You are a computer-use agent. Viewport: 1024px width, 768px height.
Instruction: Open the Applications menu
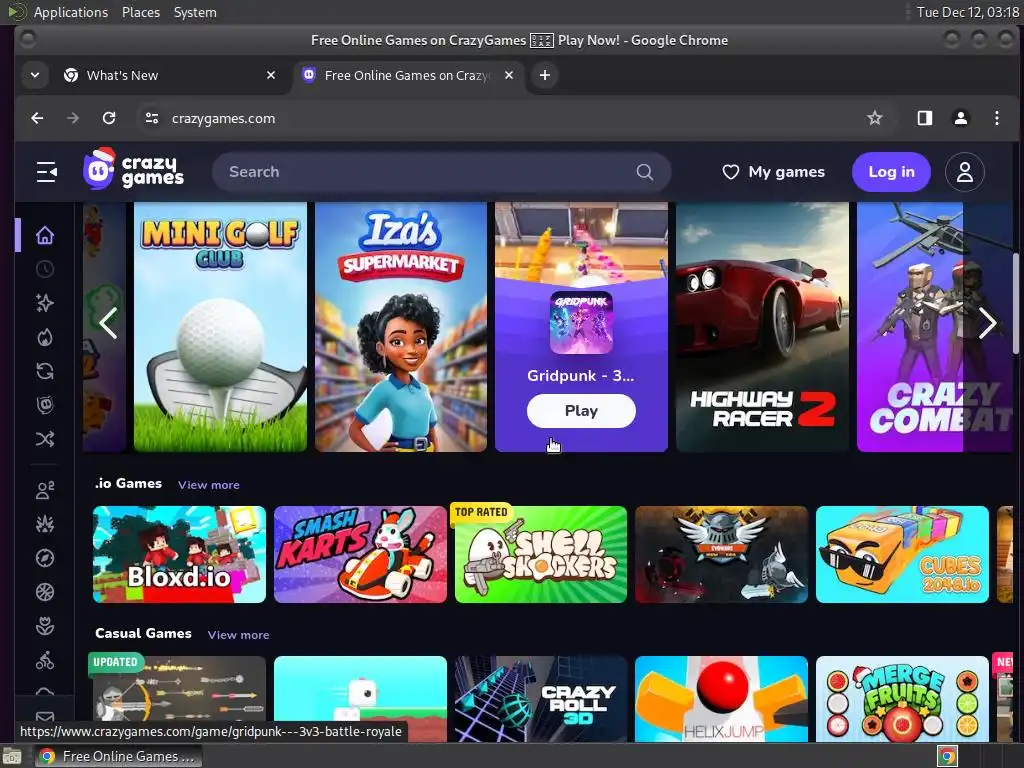(x=71, y=12)
